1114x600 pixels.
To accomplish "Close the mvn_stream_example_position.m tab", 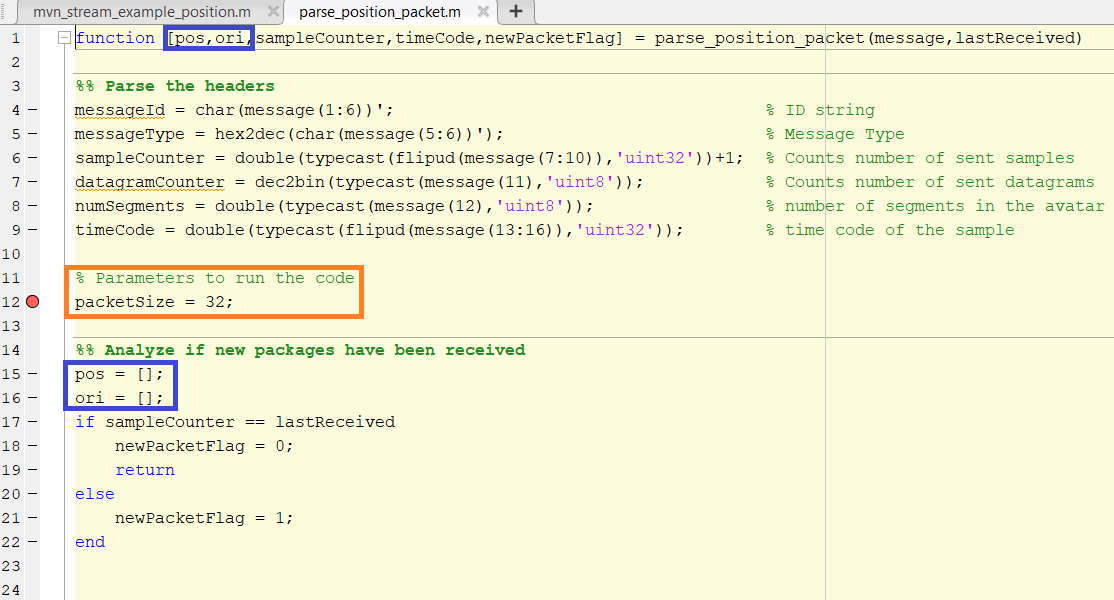I will tap(273, 12).
